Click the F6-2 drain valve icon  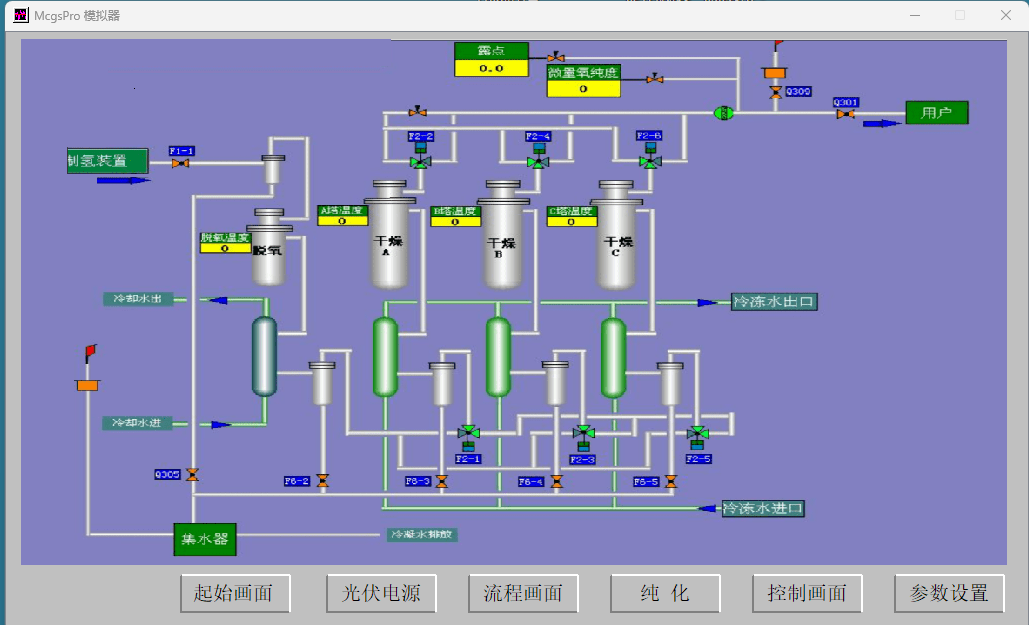tap(322, 481)
